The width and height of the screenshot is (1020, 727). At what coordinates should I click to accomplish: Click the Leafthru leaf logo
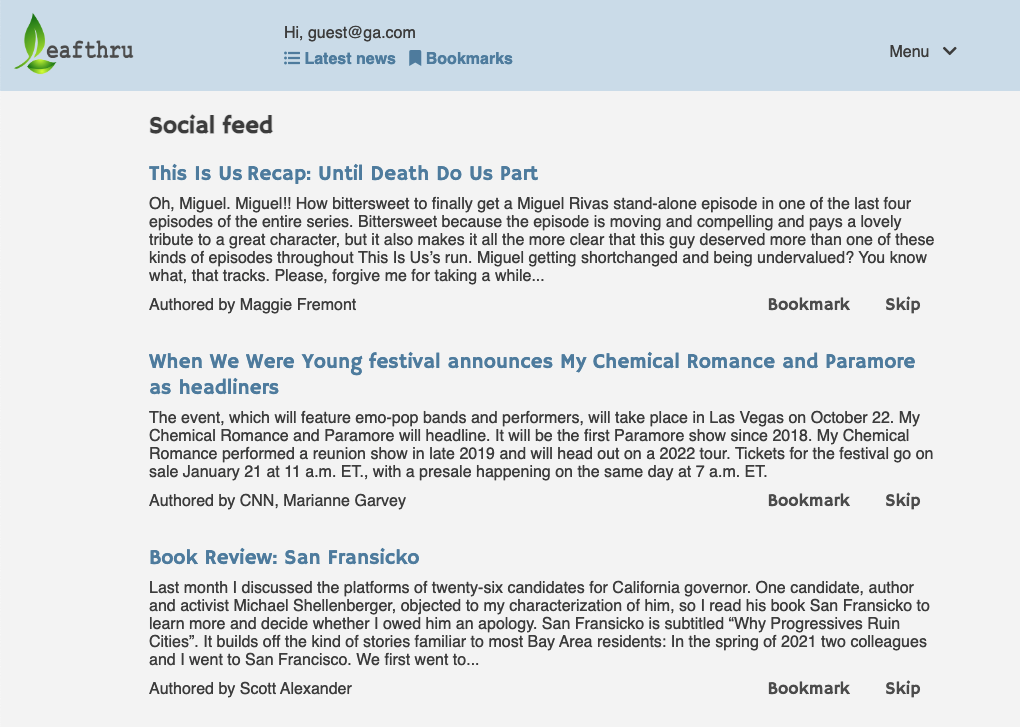(34, 44)
